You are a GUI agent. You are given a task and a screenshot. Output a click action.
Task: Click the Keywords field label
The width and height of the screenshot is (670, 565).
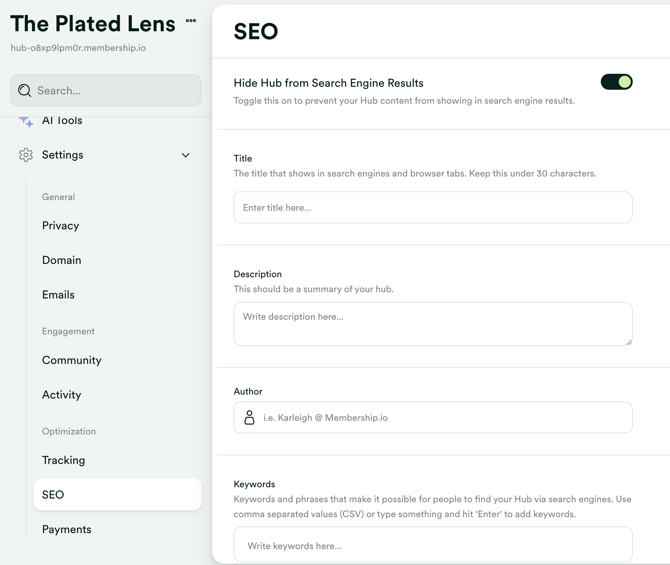pos(254,484)
